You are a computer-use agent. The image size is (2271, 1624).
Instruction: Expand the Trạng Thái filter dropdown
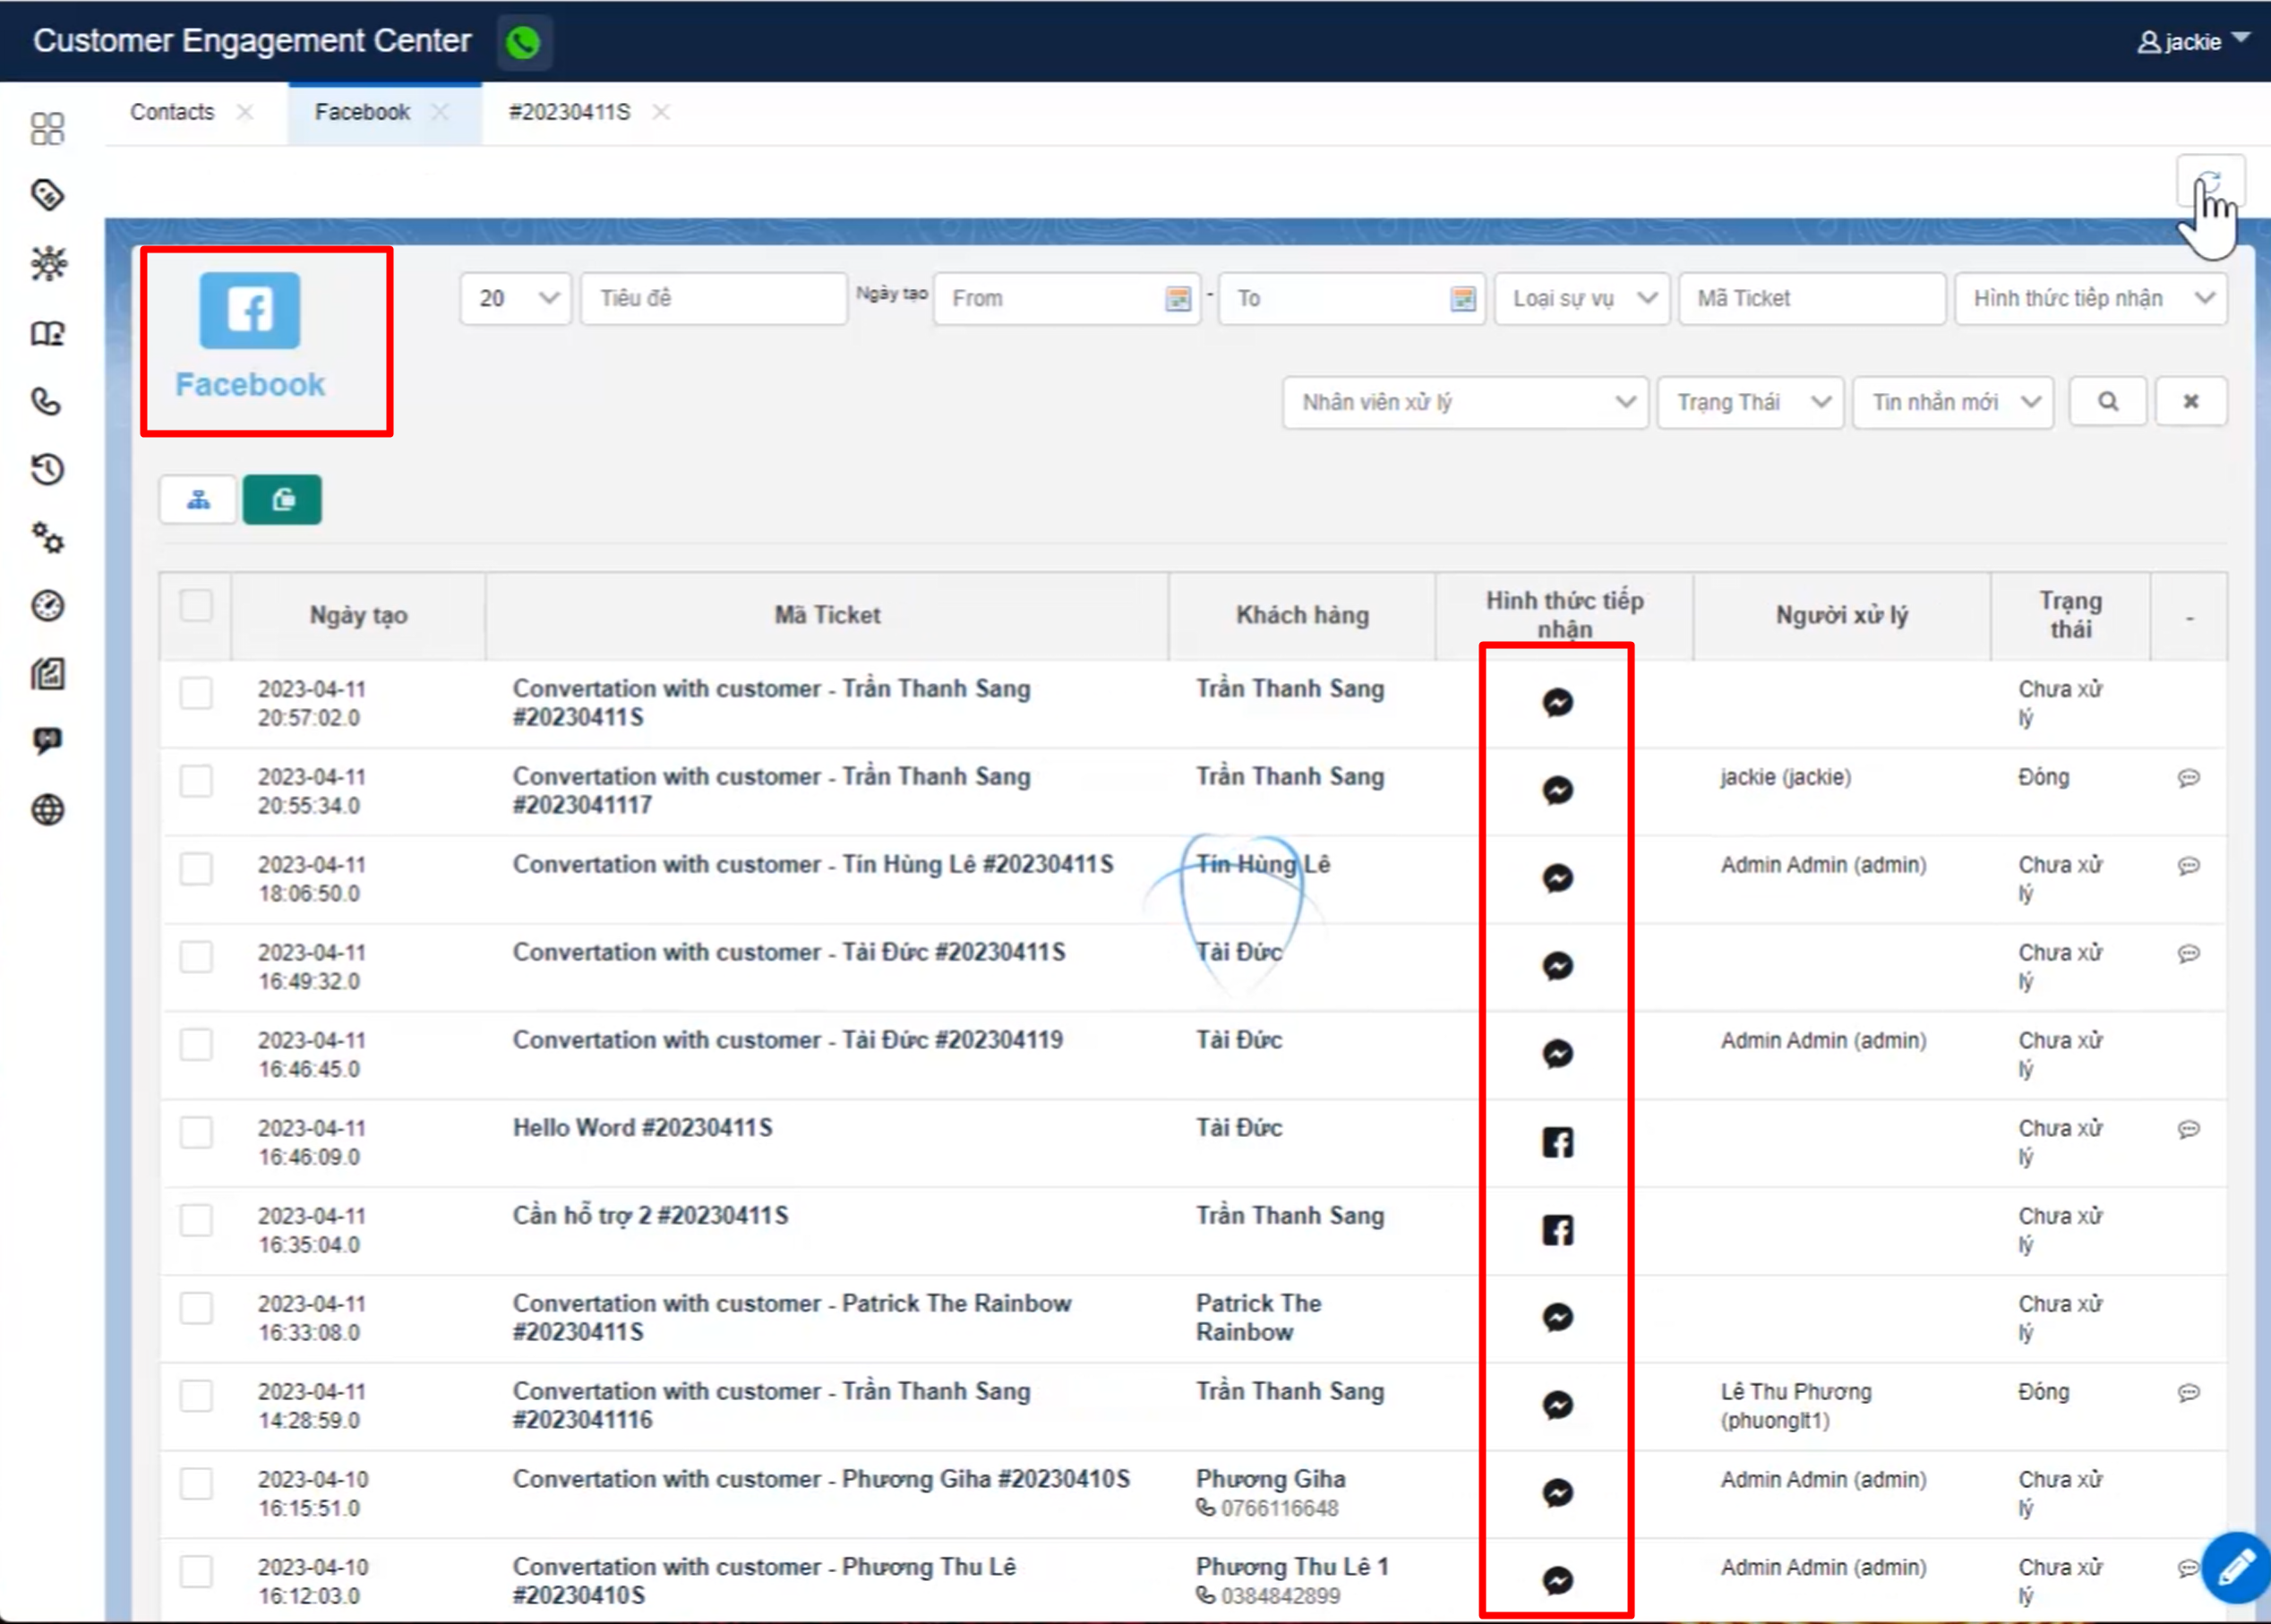(x=1750, y=402)
